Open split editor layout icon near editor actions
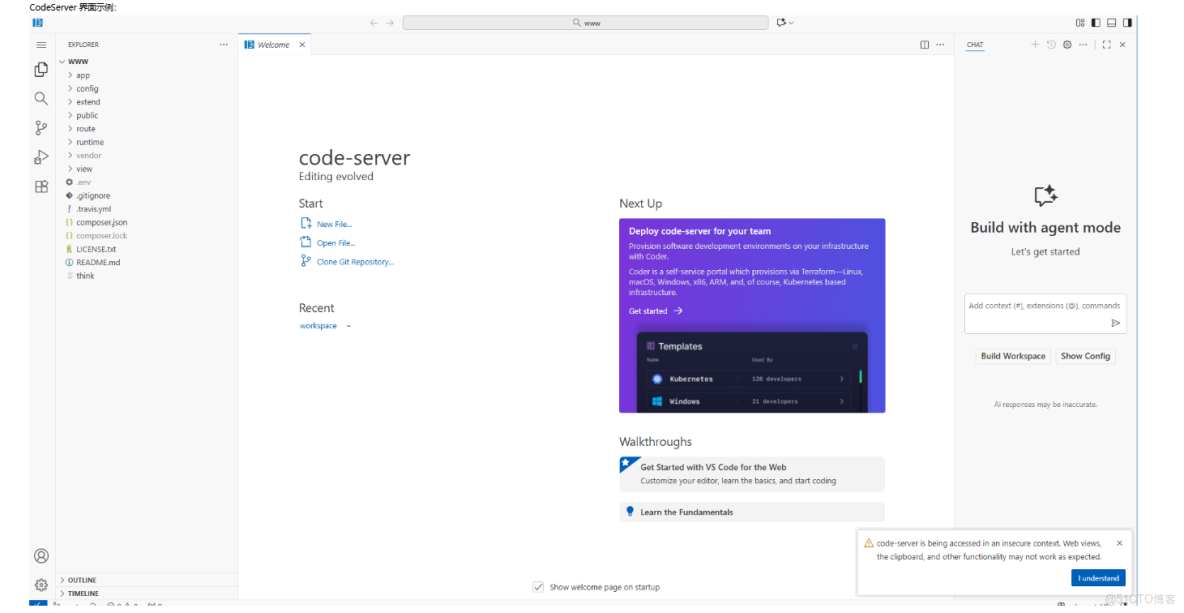This screenshot has width=1184, height=613. (923, 44)
